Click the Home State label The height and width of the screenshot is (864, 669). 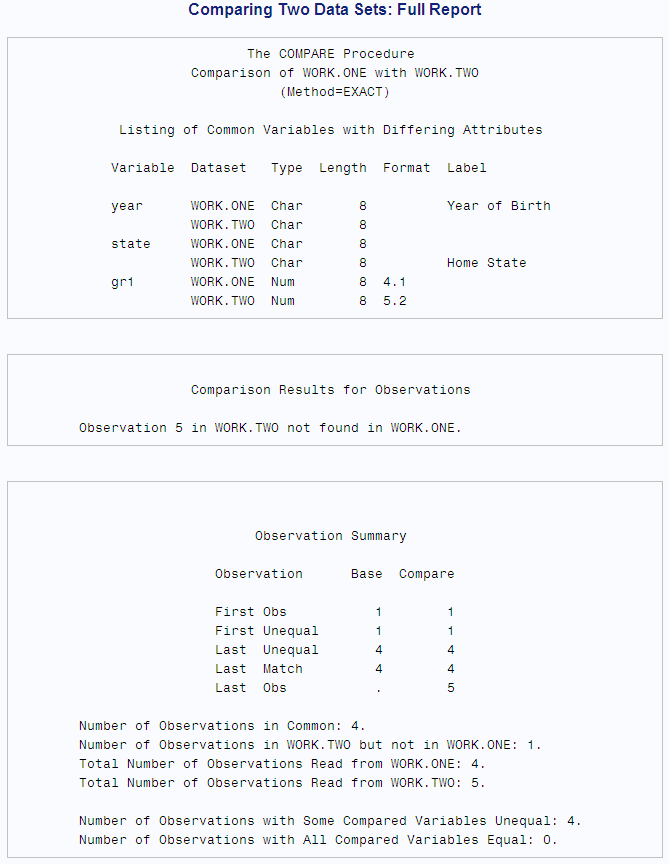(486, 263)
